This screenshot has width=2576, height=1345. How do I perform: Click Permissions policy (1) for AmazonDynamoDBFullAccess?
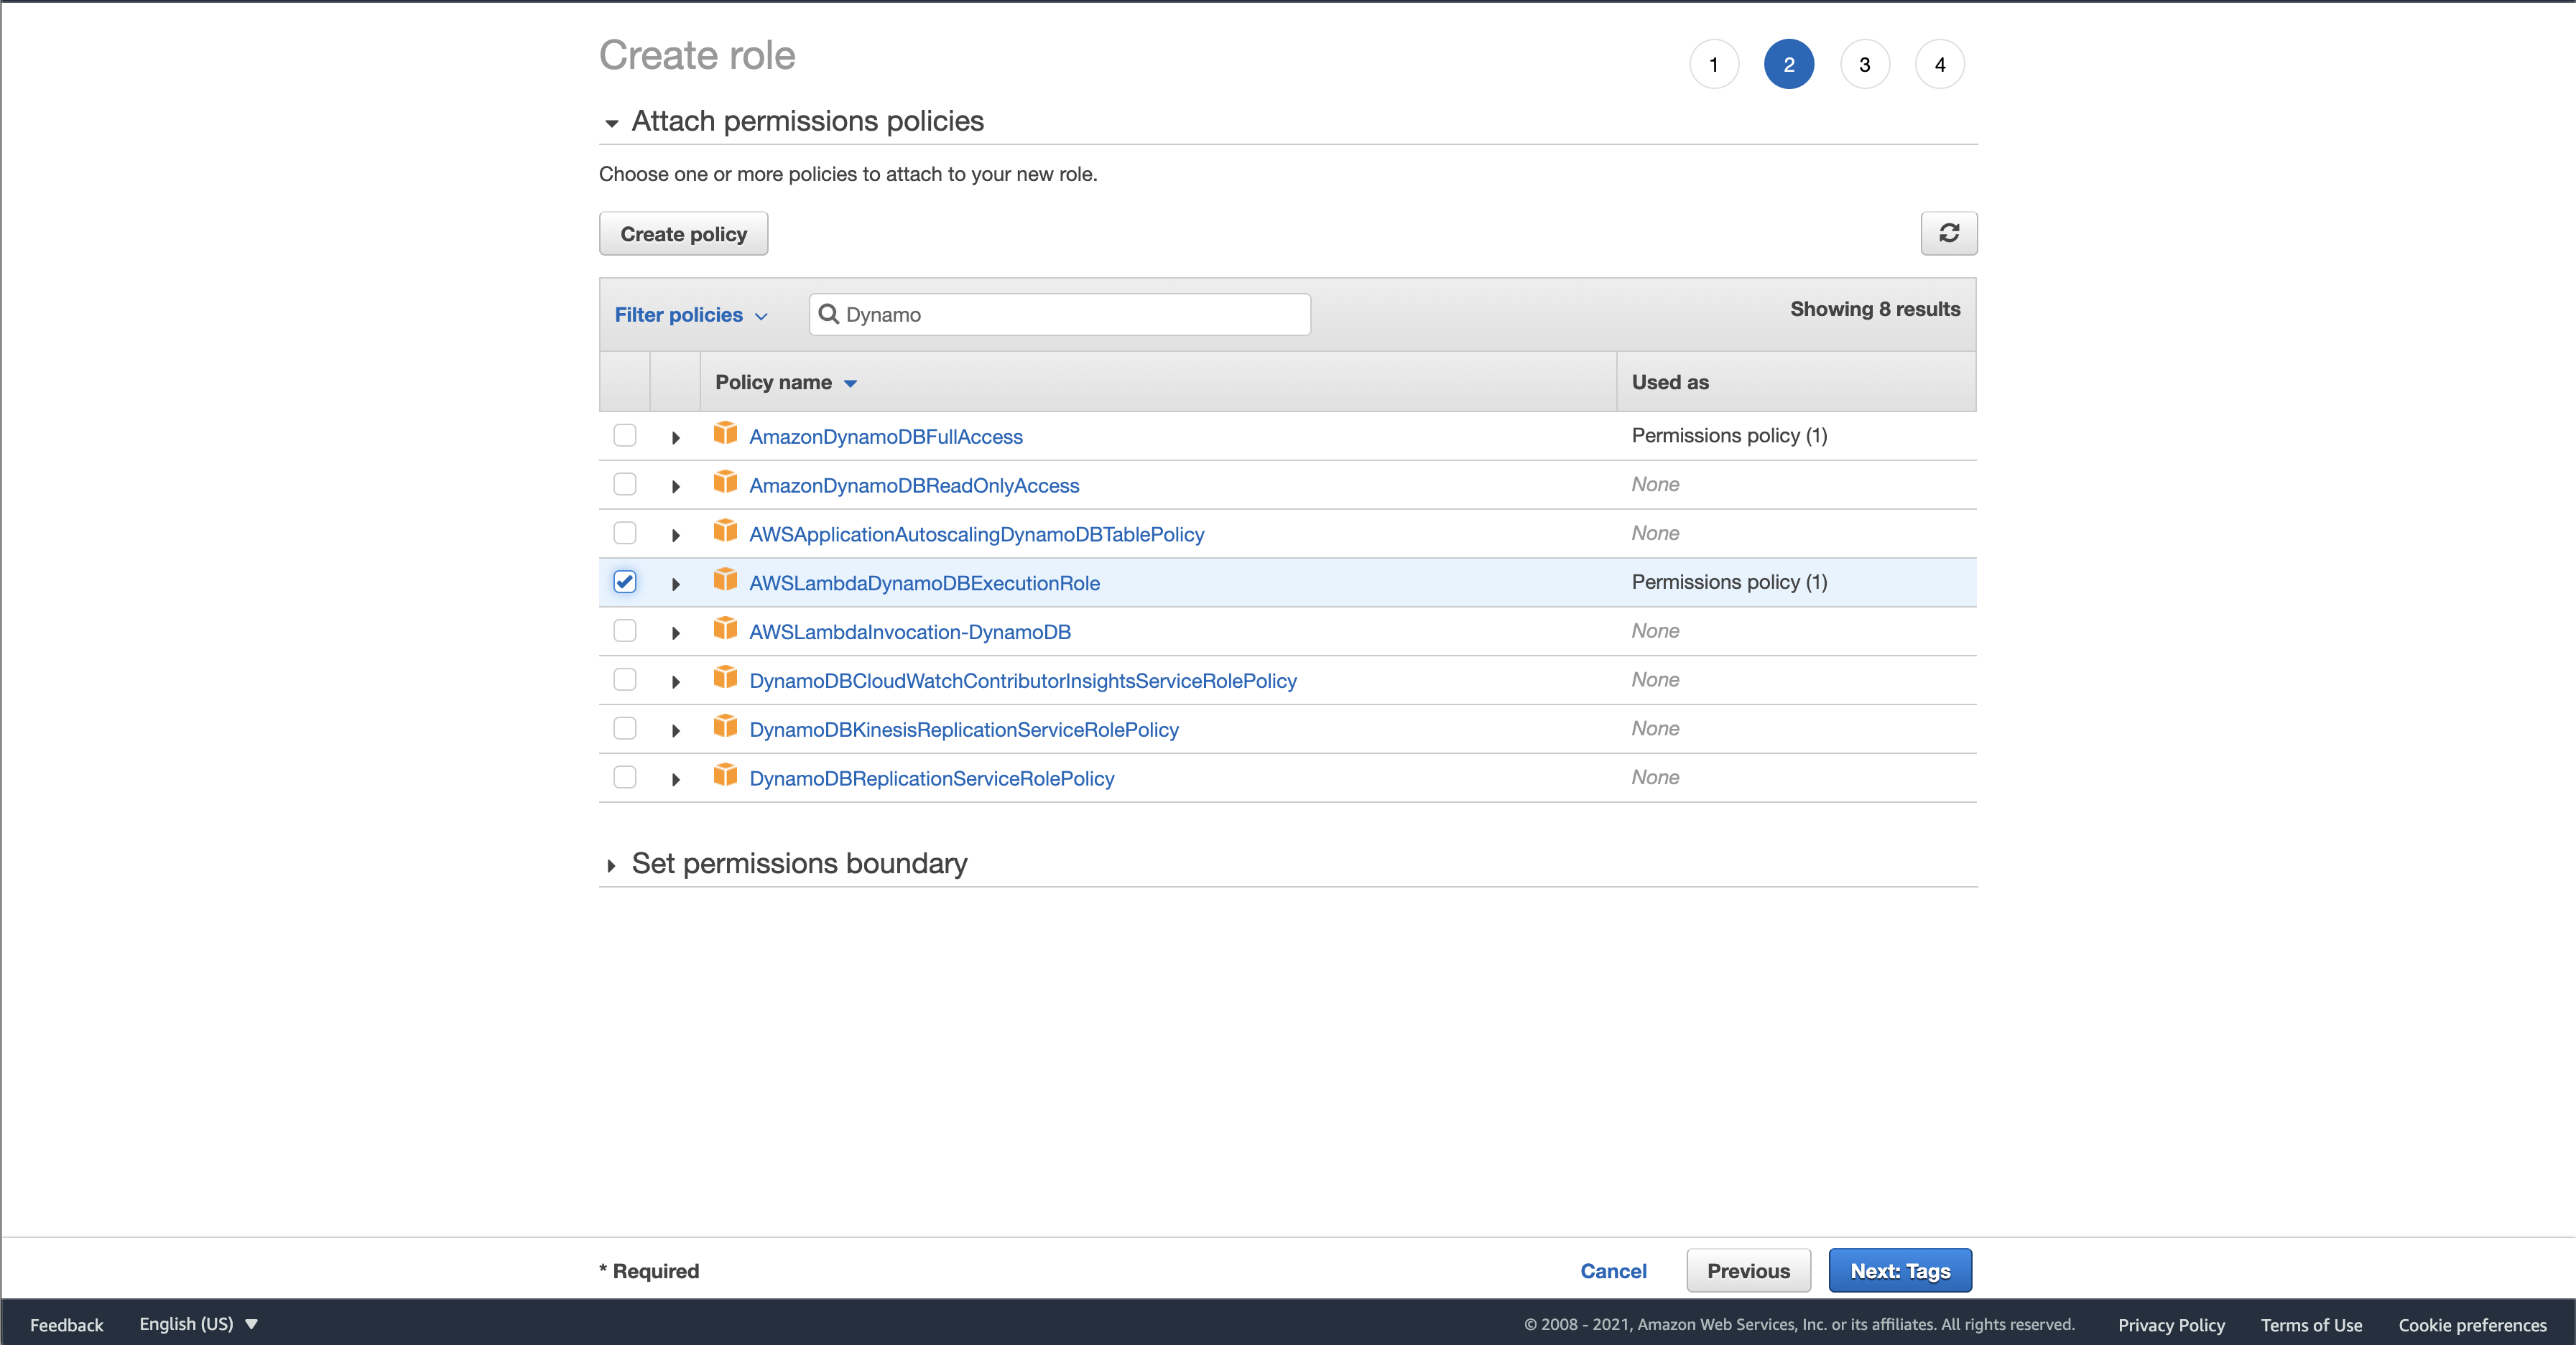(x=1729, y=435)
